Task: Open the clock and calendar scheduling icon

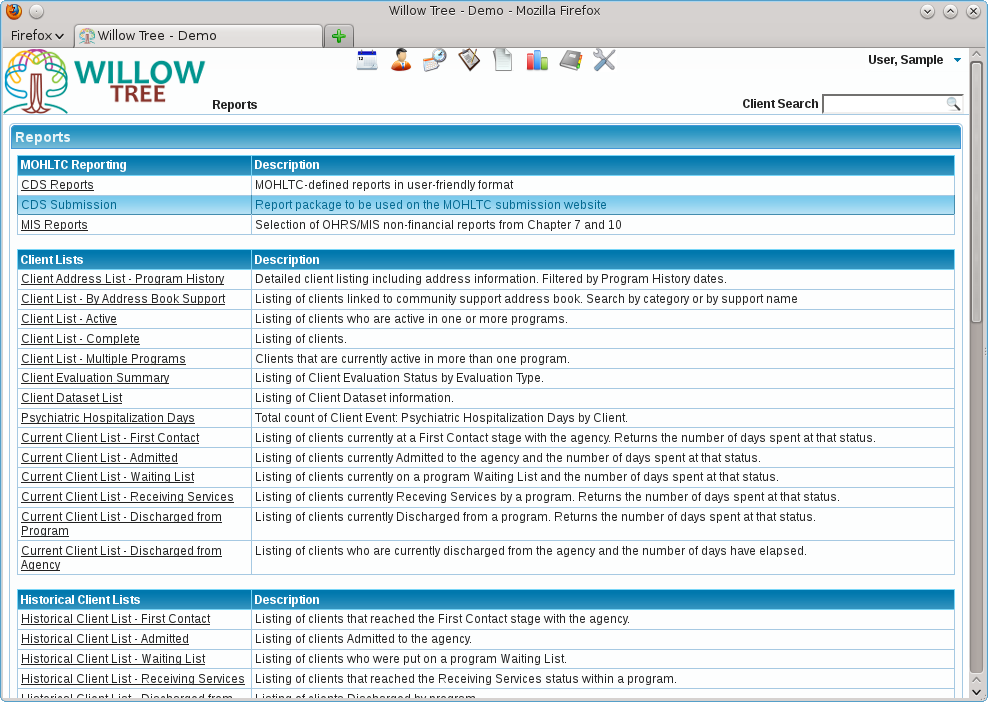Action: click(x=435, y=60)
